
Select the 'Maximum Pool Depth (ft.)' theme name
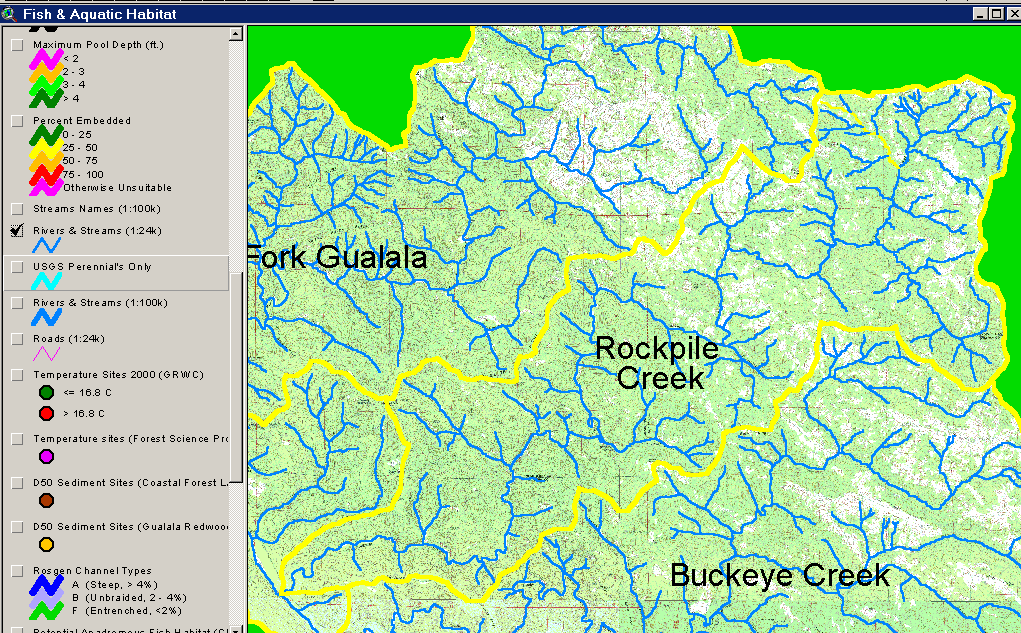coord(98,45)
